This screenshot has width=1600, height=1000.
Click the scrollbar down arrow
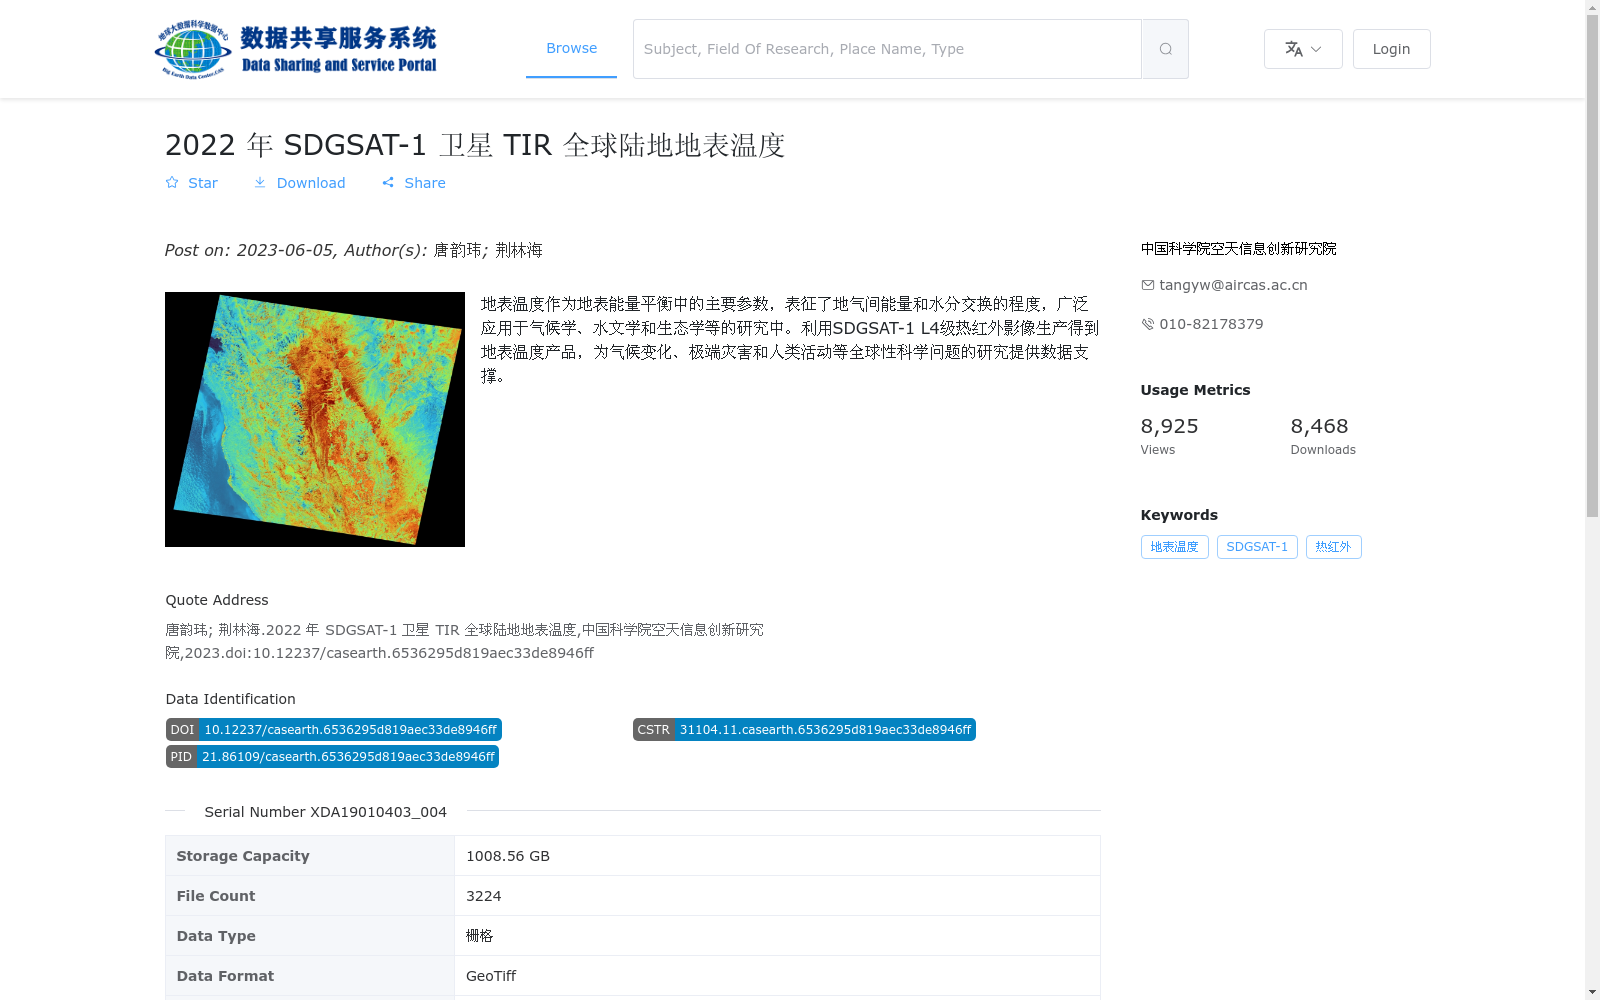[x=1592, y=992]
